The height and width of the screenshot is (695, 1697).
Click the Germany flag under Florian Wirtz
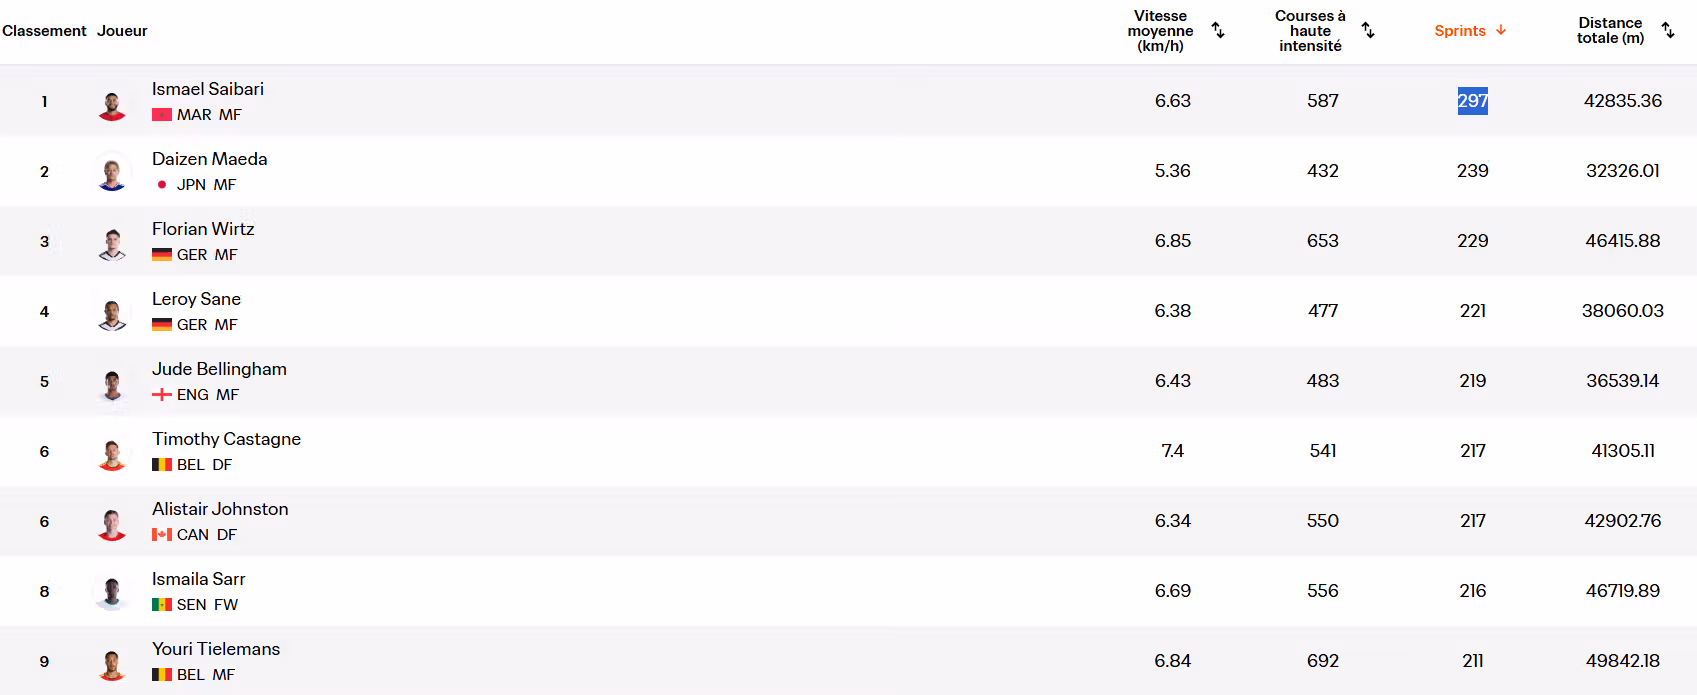click(x=162, y=255)
